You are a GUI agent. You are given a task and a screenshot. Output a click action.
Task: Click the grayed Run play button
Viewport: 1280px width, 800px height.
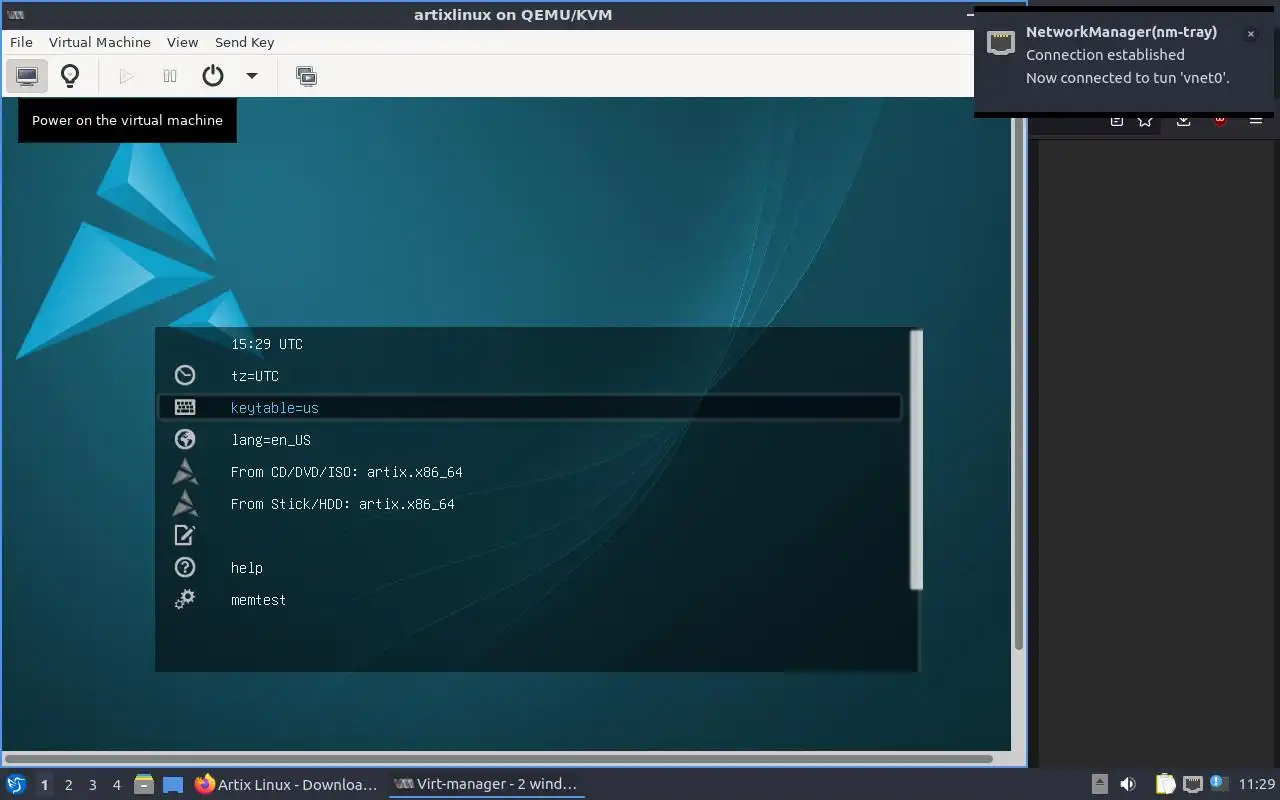pyautogui.click(x=126, y=76)
